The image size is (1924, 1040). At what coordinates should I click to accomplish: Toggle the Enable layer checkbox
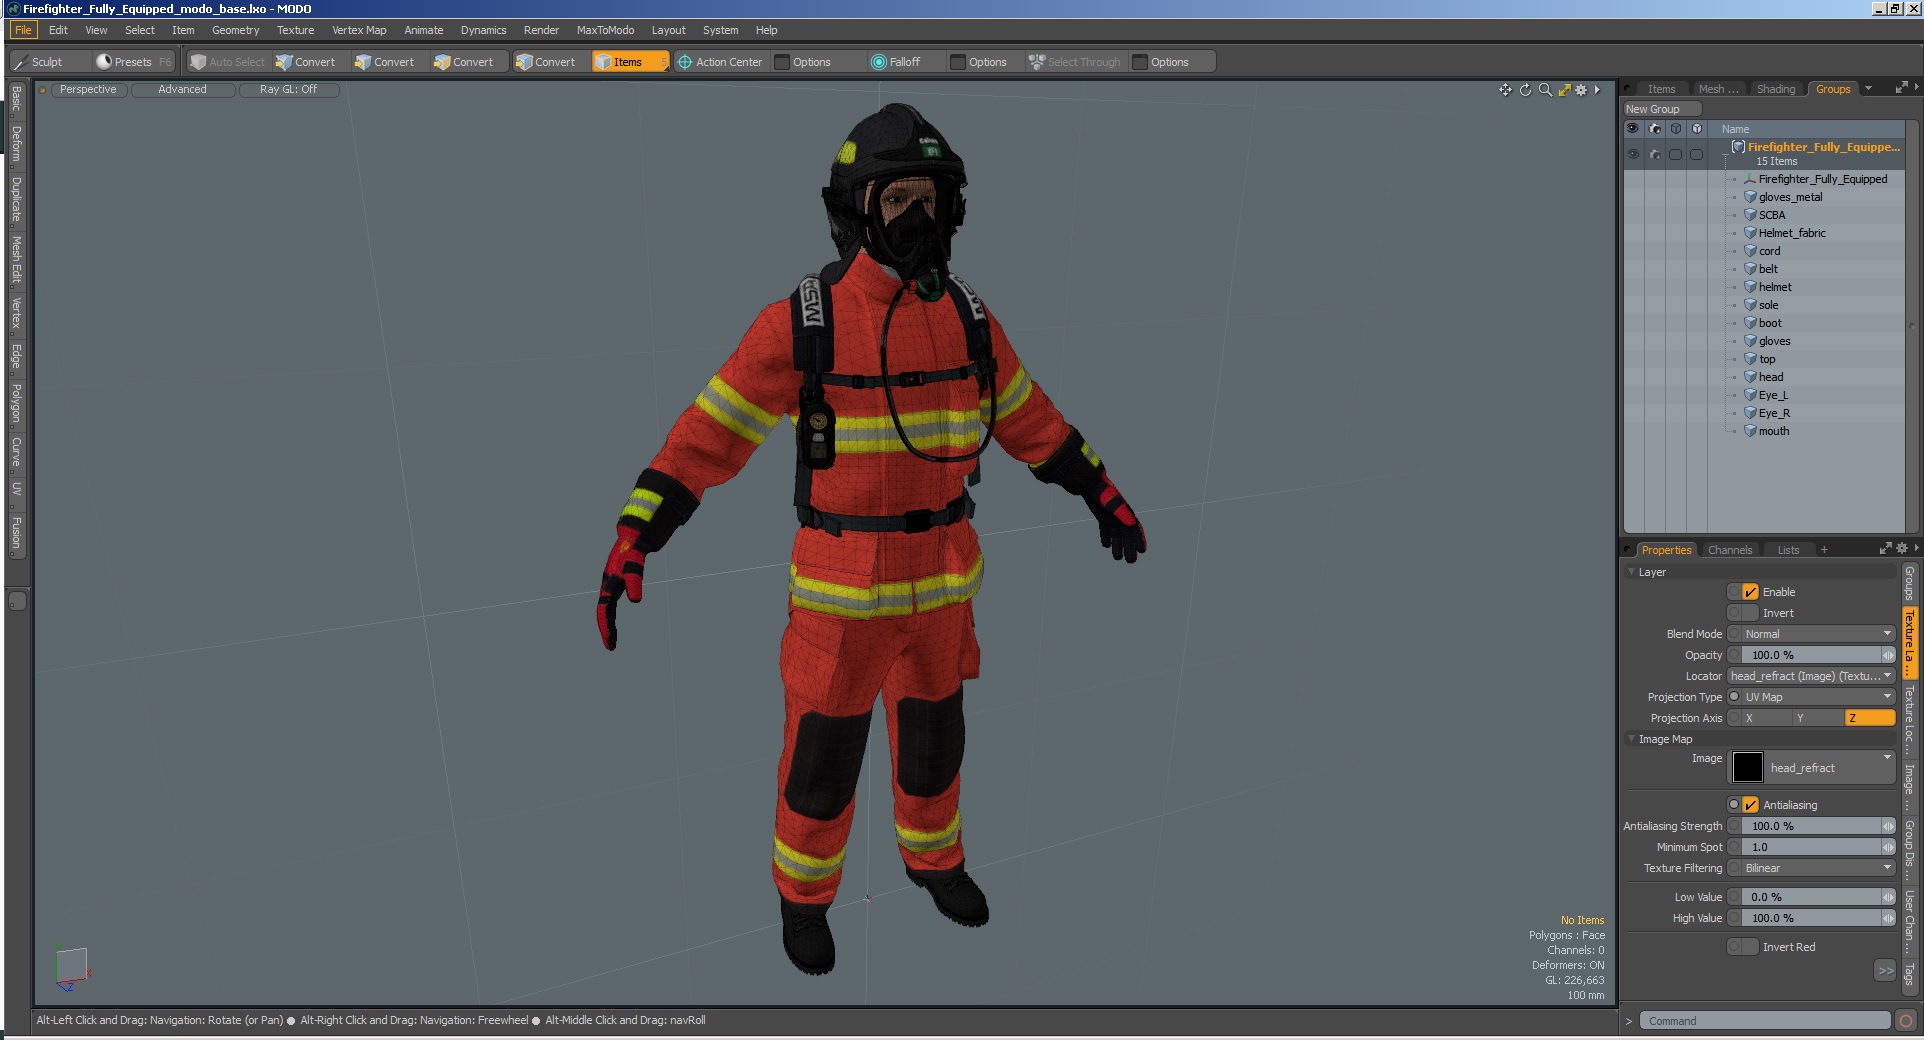pyautogui.click(x=1750, y=592)
